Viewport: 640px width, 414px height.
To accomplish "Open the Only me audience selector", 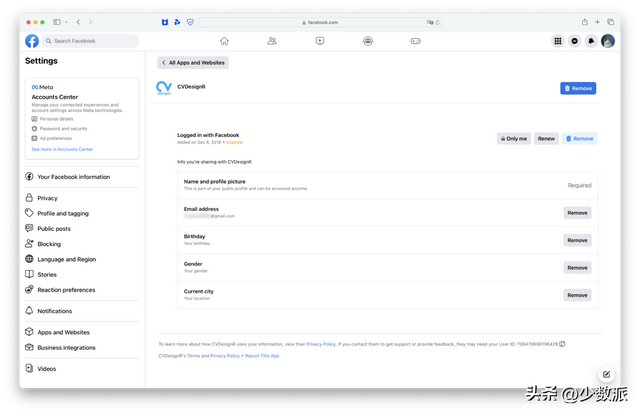I will click(514, 138).
